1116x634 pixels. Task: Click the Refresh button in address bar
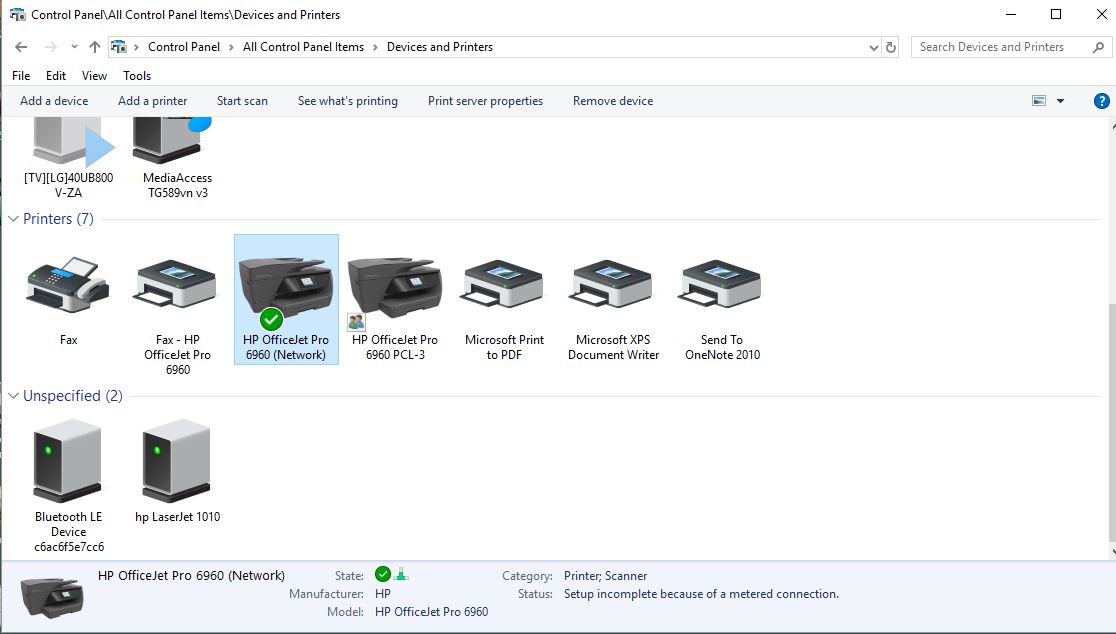coord(891,46)
